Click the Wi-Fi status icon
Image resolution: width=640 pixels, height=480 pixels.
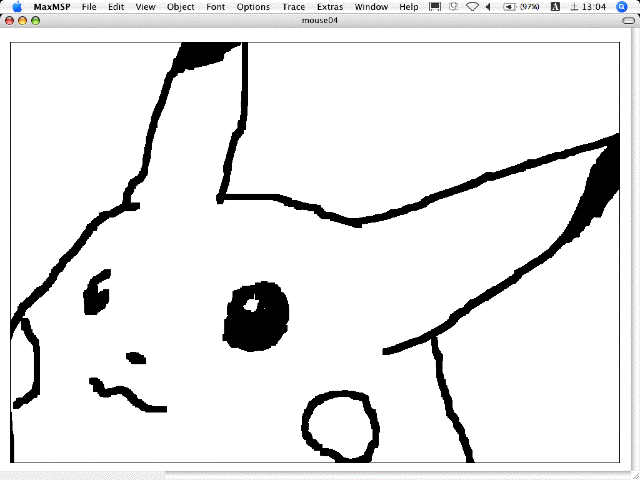coord(472,7)
